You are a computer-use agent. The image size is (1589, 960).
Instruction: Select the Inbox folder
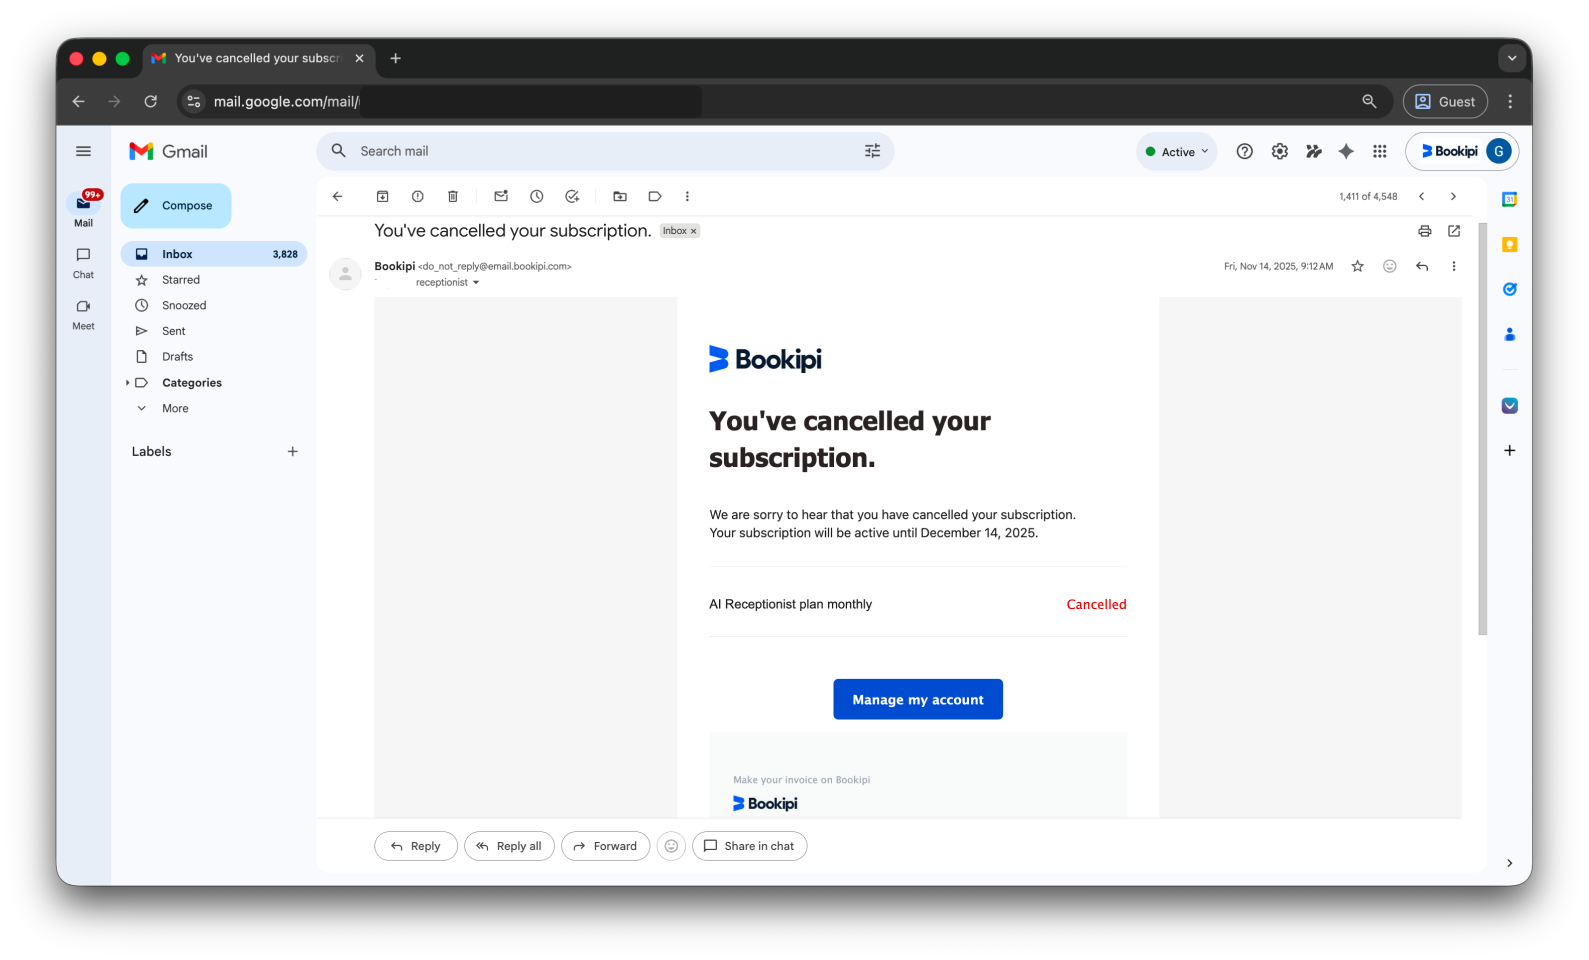point(214,254)
